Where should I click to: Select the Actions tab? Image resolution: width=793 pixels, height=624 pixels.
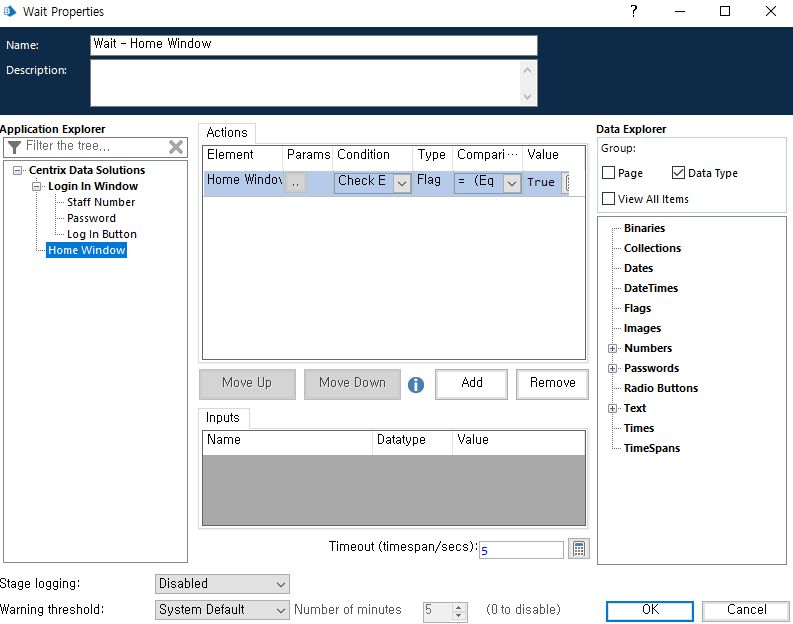pos(227,133)
